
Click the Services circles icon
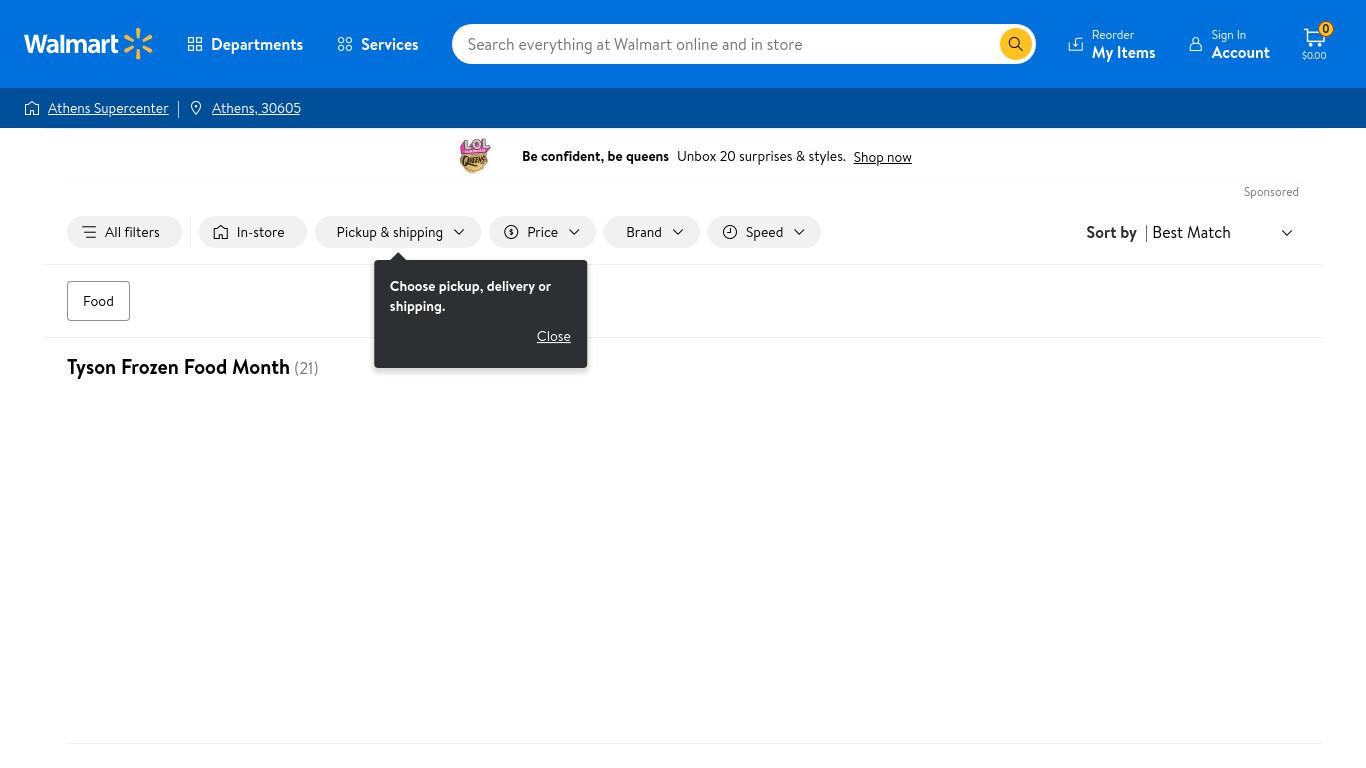point(345,44)
